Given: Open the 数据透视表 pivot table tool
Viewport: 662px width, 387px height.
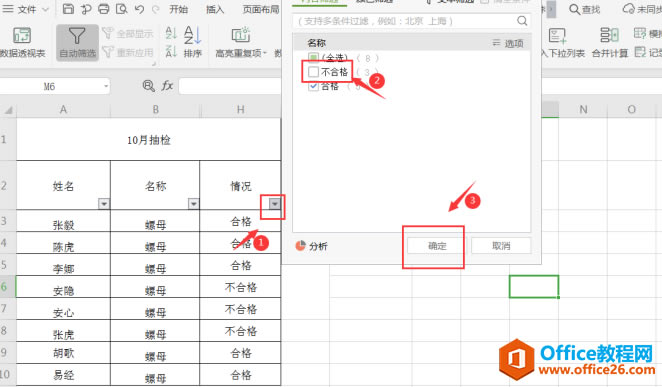Looking at the screenshot, I should pos(22,42).
